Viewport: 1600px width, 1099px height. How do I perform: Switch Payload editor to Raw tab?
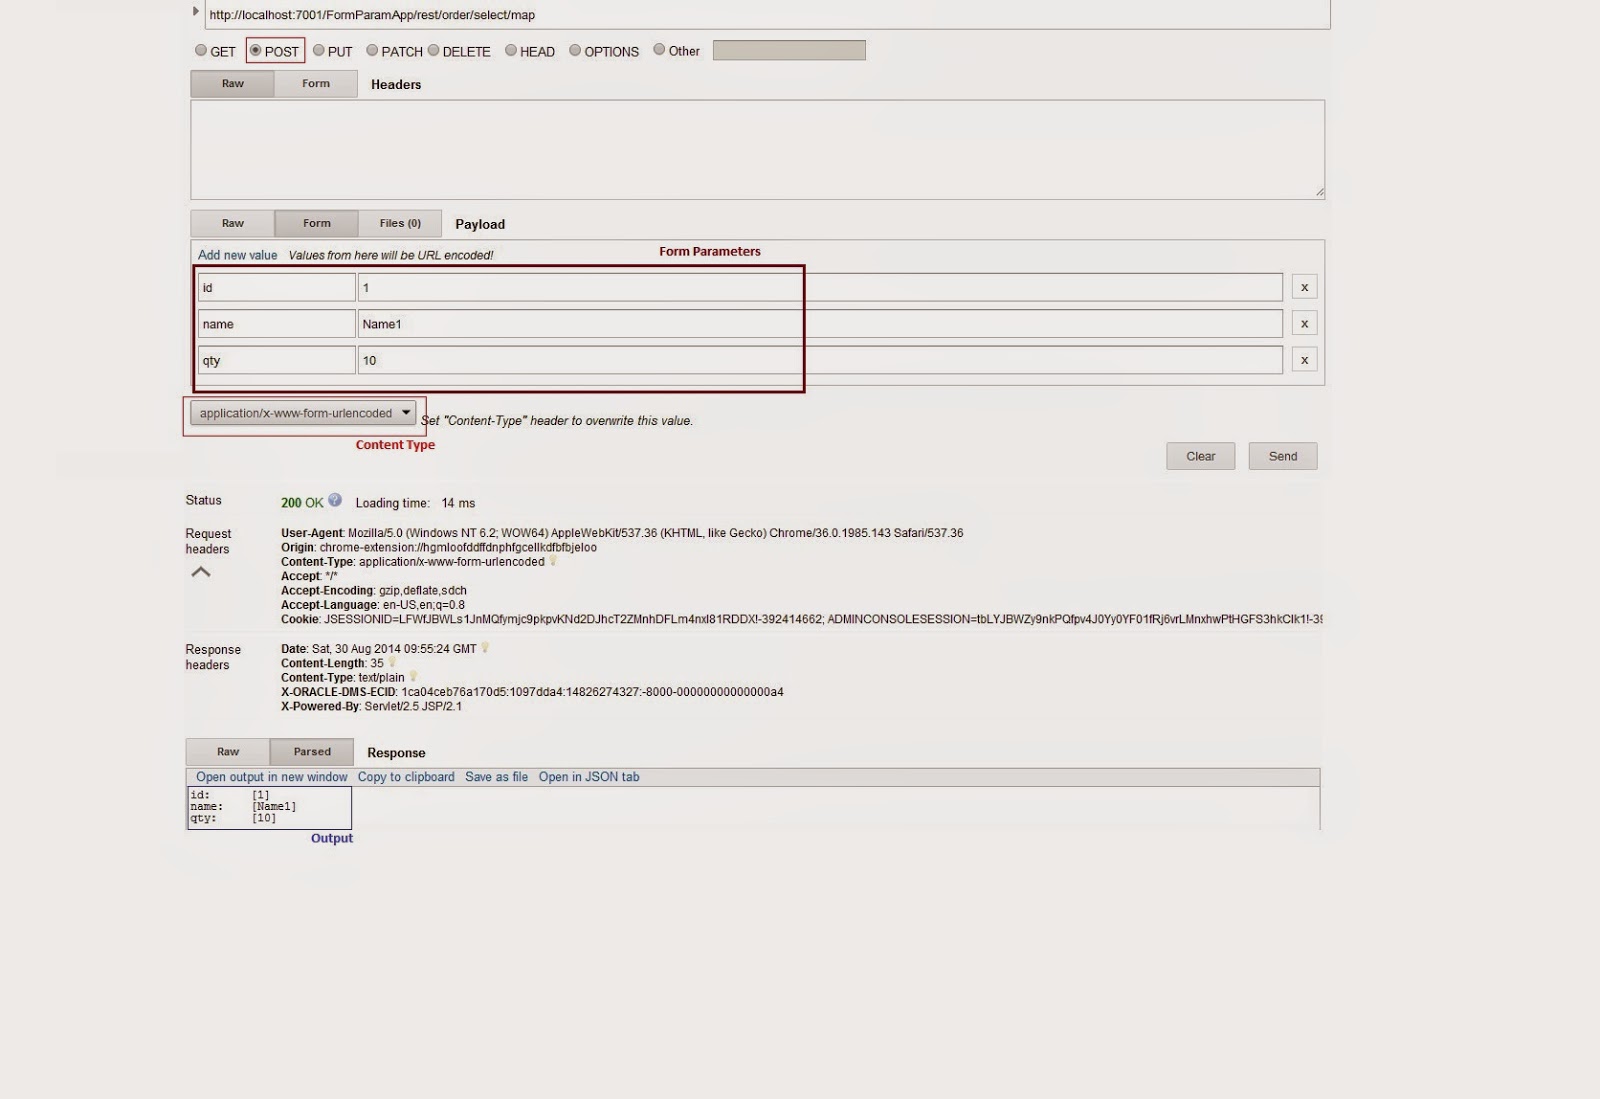232,224
